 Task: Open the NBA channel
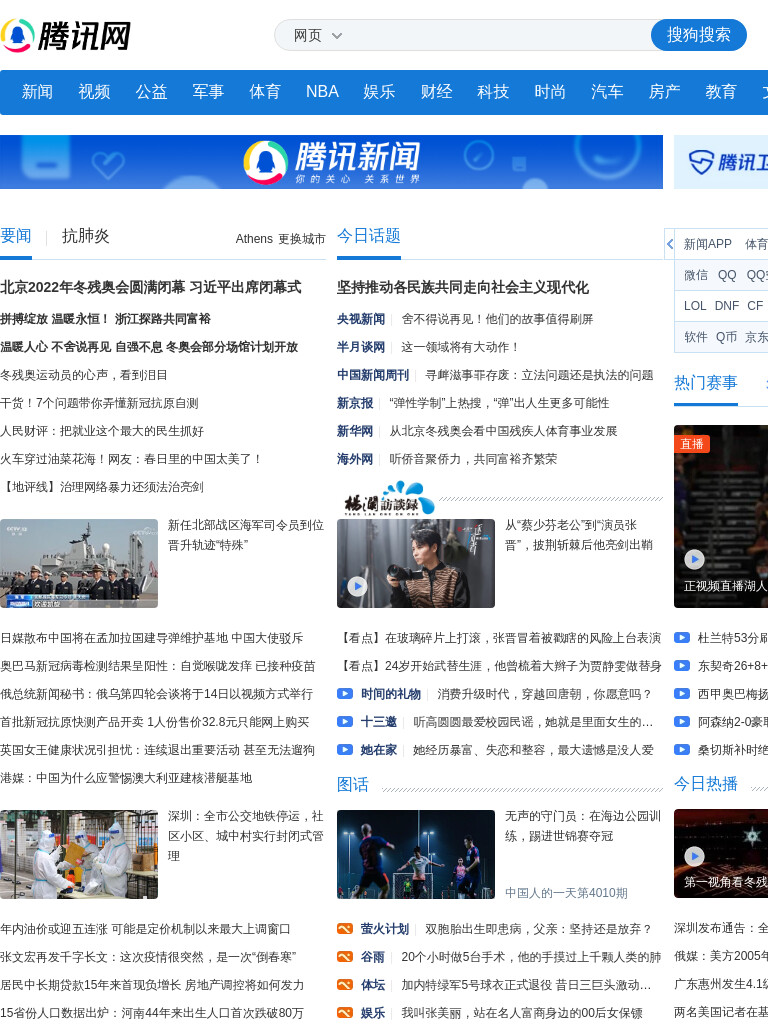pyautogui.click(x=322, y=91)
